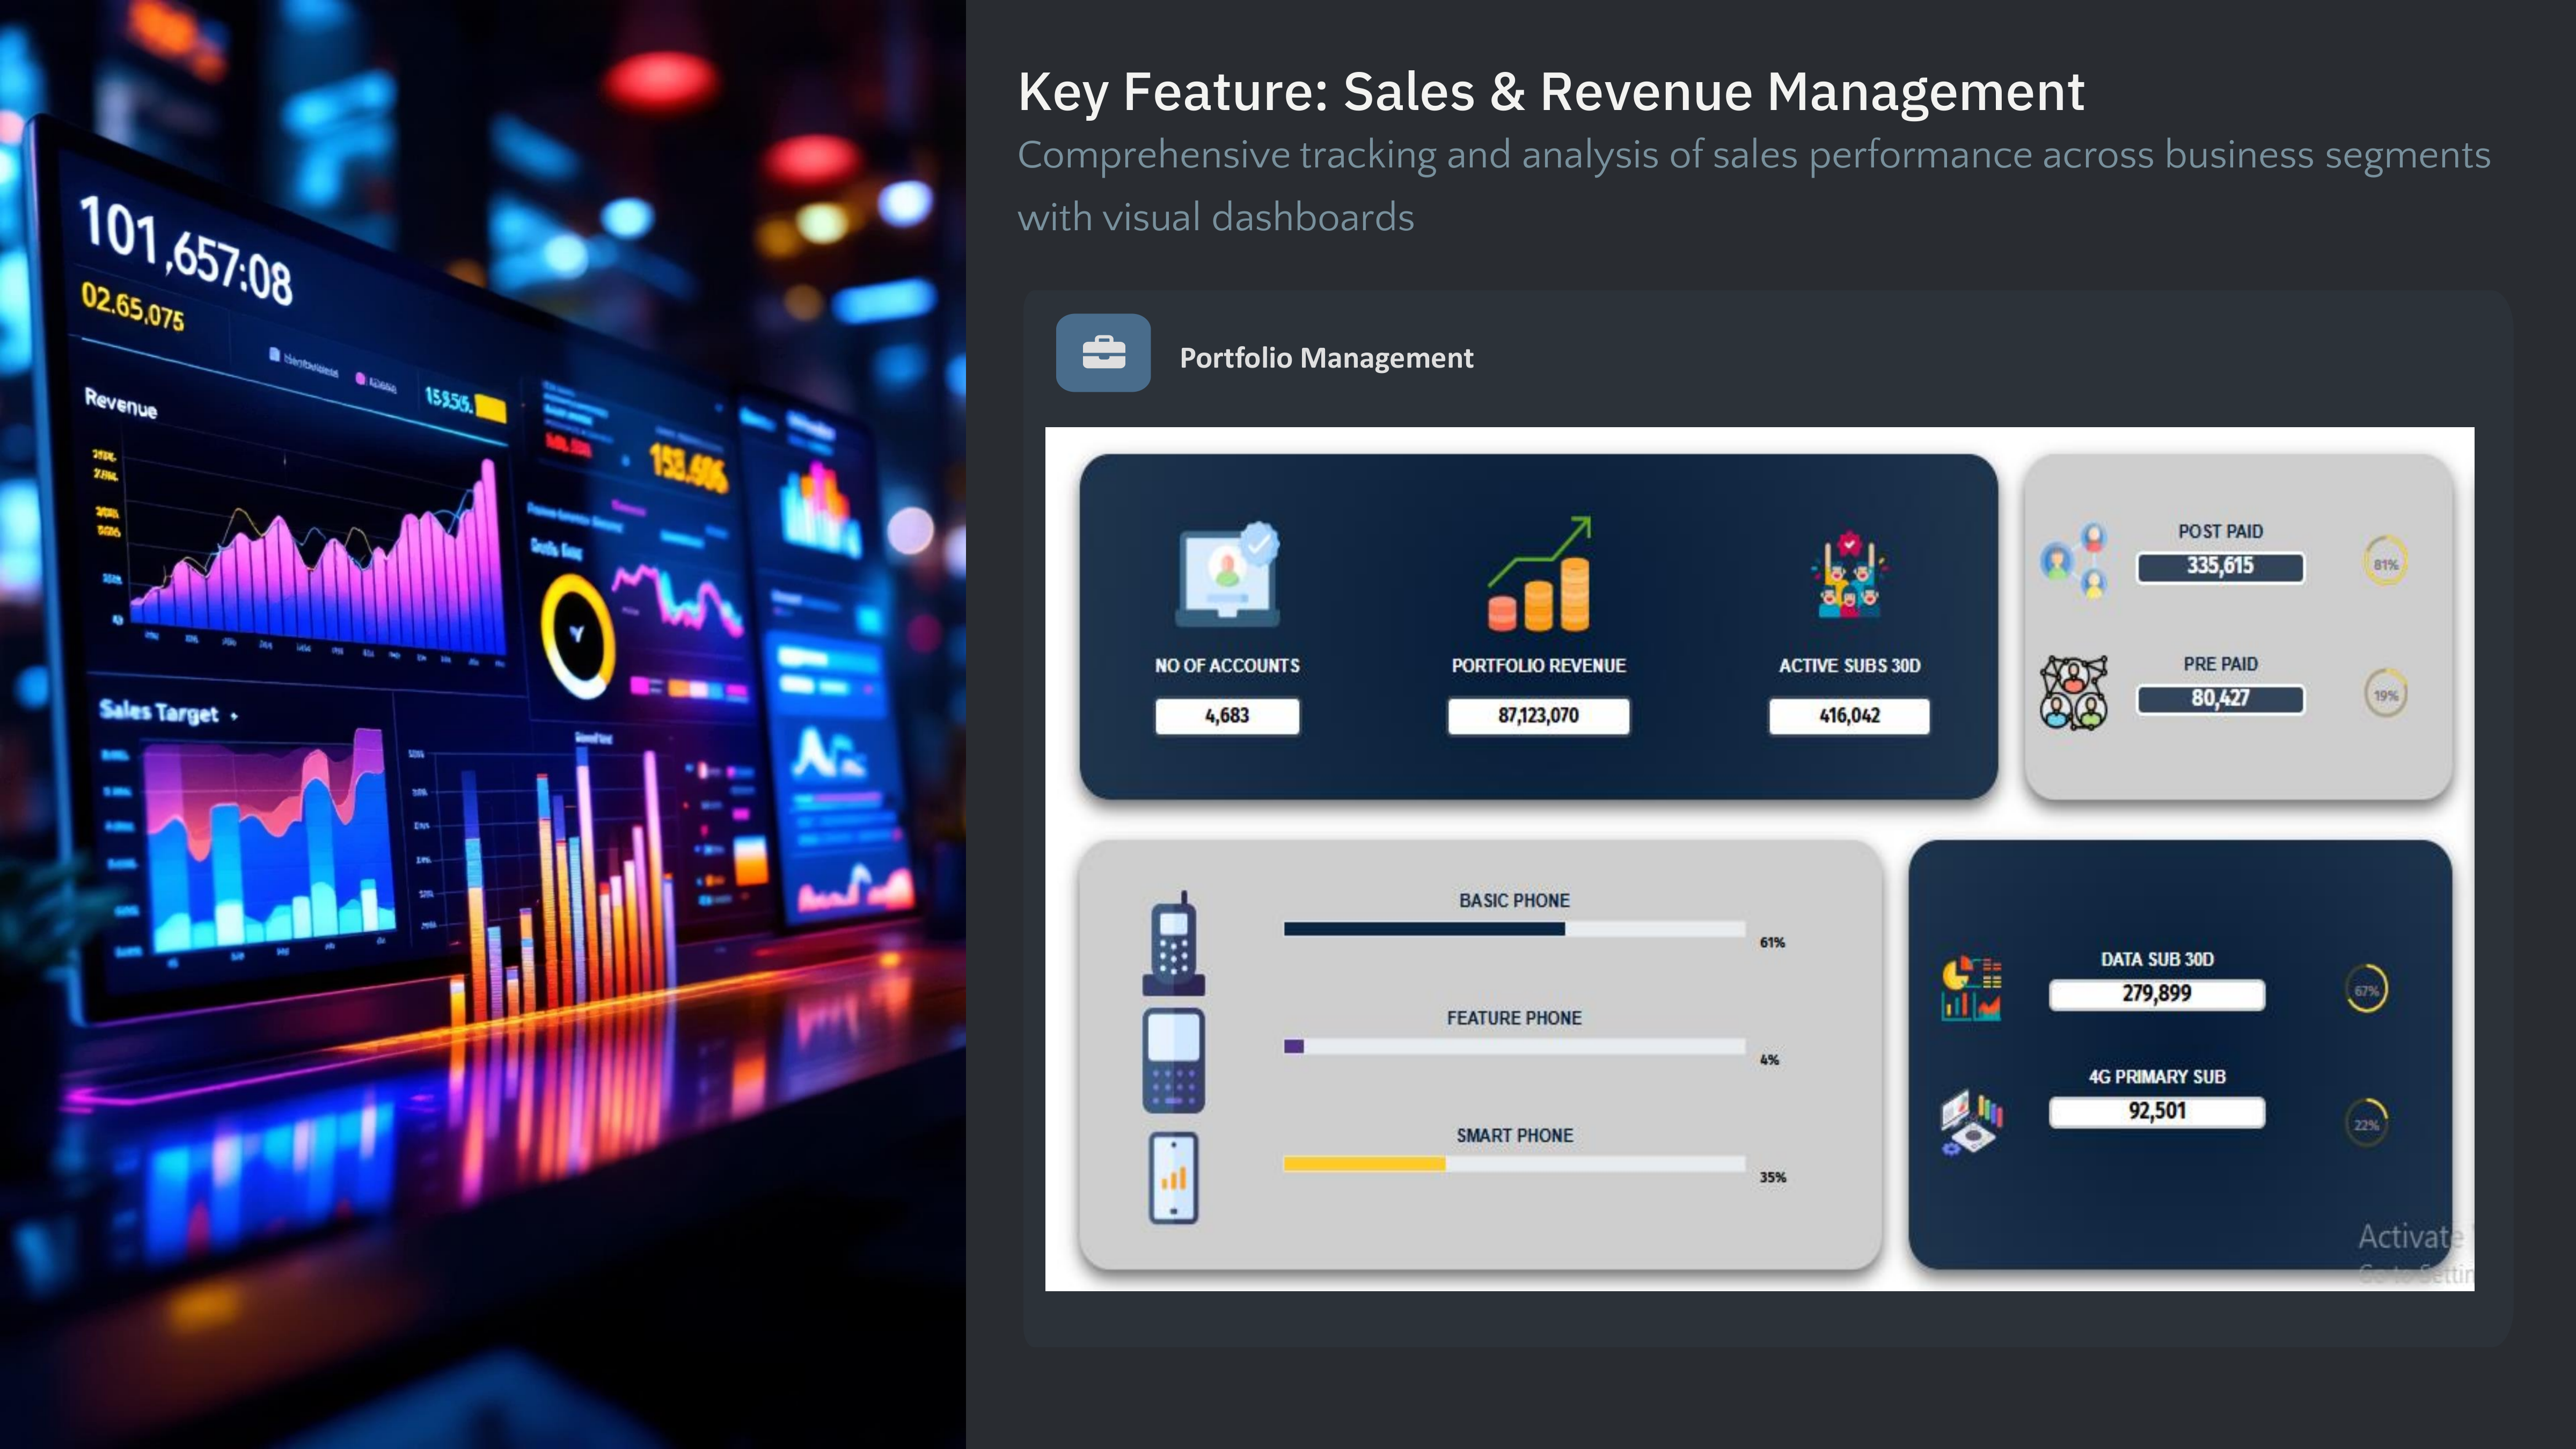Image resolution: width=2576 pixels, height=1449 pixels.
Task: Click the DATA SUB 30D label
Action: click(2157, 960)
